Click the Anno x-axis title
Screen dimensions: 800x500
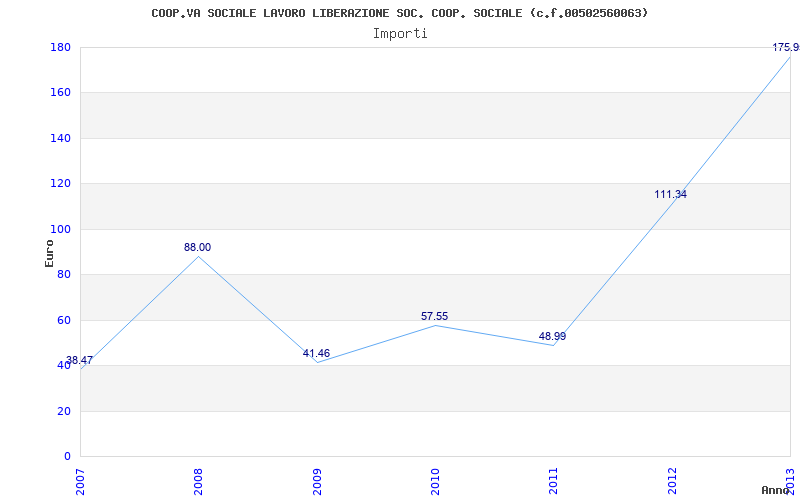click(x=776, y=490)
